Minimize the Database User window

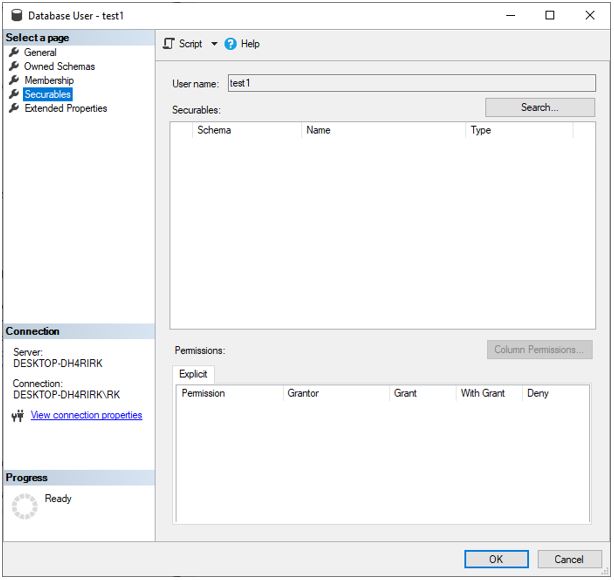(x=511, y=15)
